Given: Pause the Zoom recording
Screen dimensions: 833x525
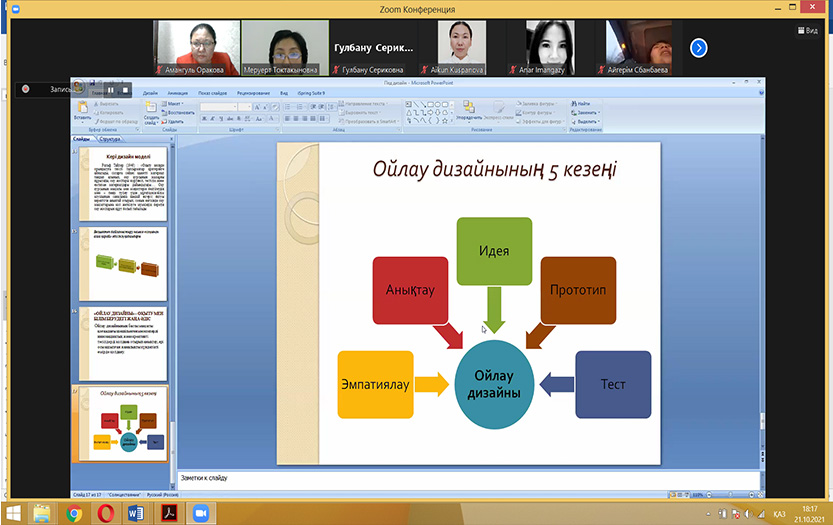Looking at the screenshot, I should pyautogui.click(x=110, y=90).
